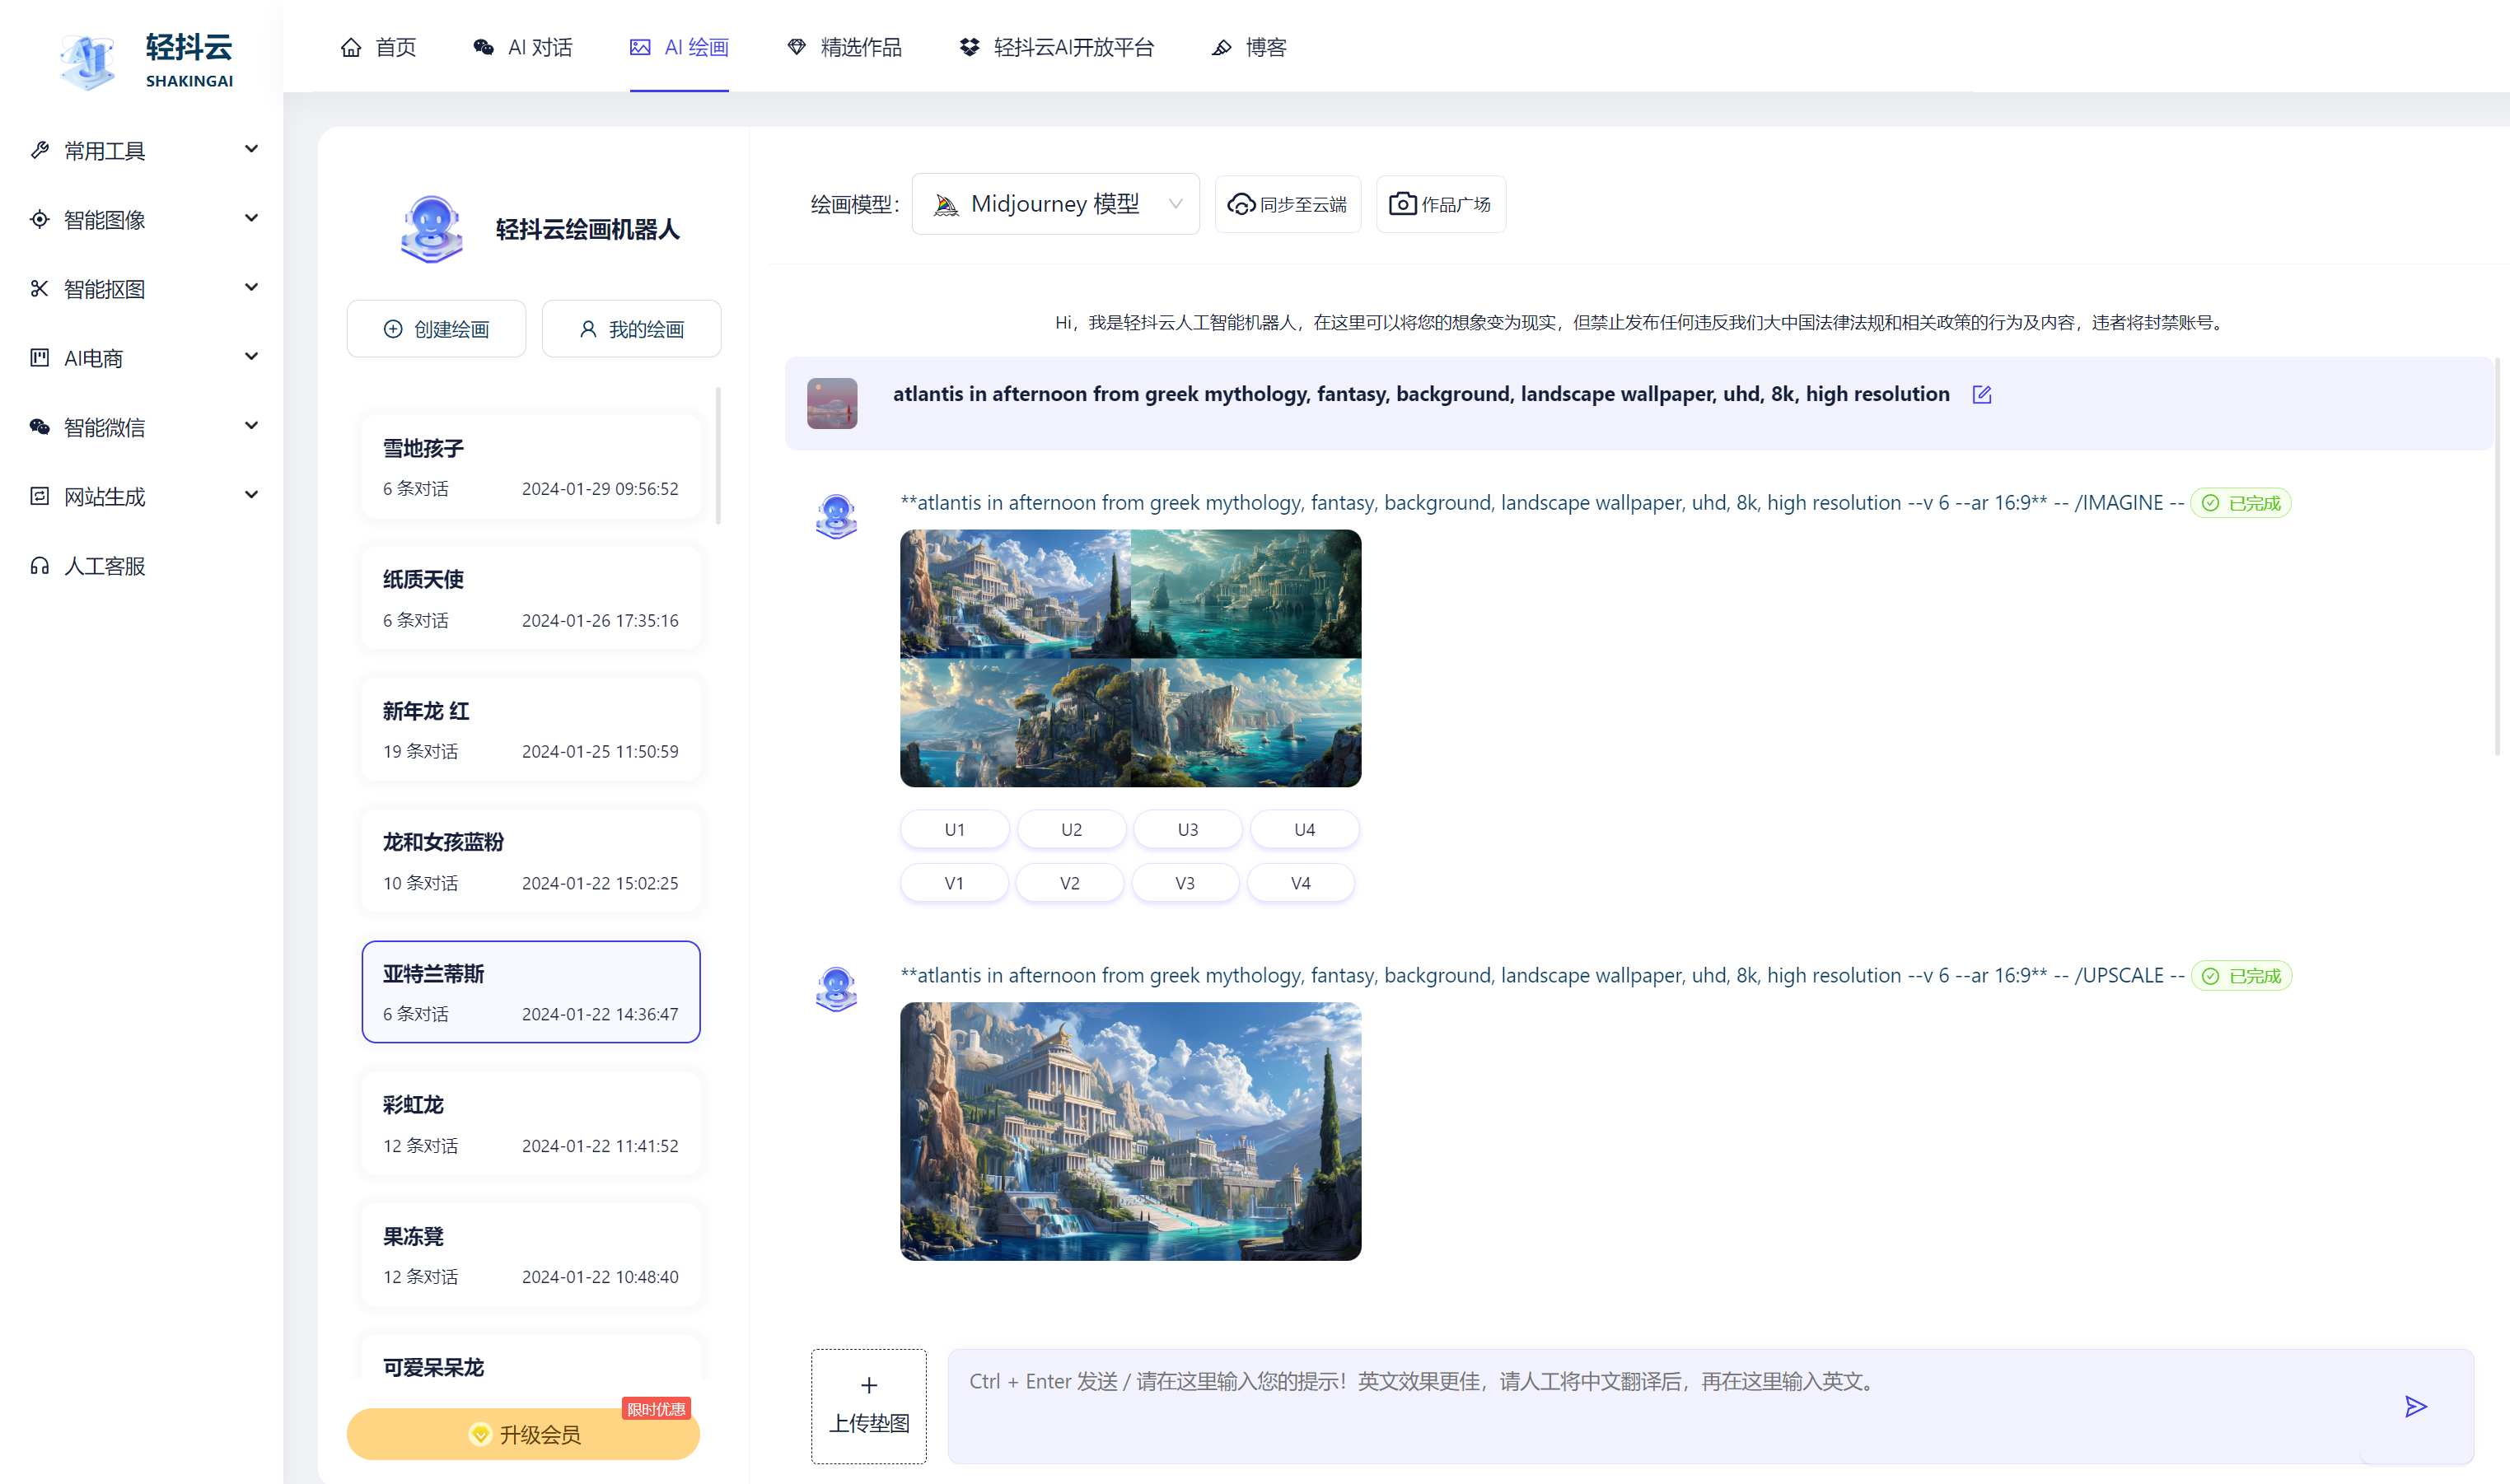Open the 雪地孩子 conversation
The width and height of the screenshot is (2510, 1484).
point(531,467)
